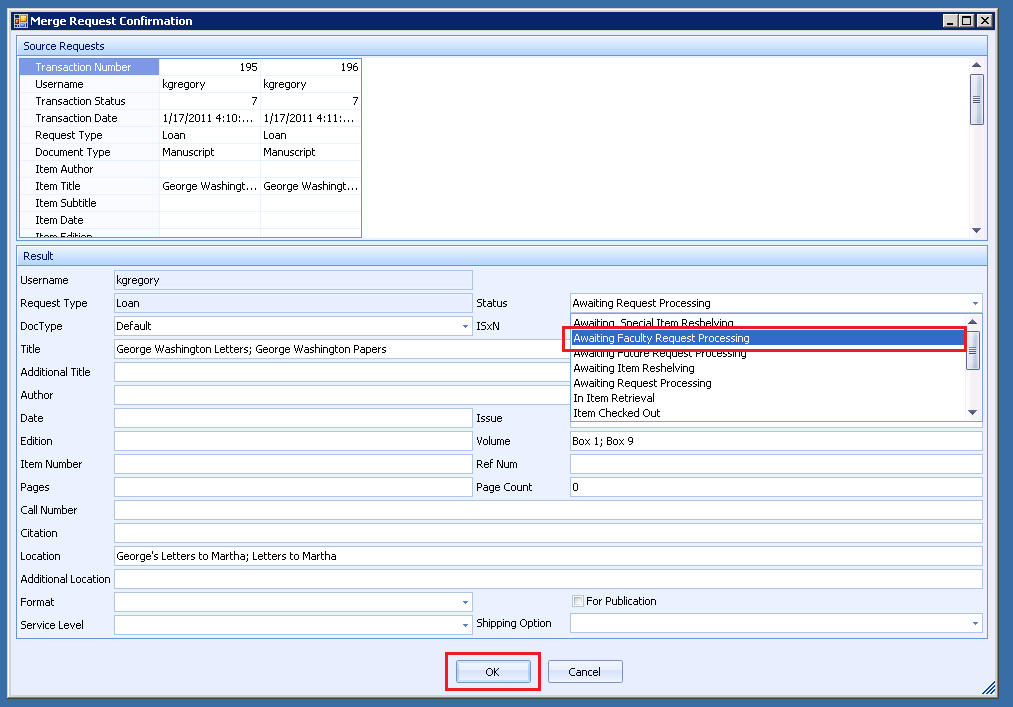Viewport: 1013px width, 707px height.
Task: Select the Transaction Number row header
Action: (x=89, y=67)
